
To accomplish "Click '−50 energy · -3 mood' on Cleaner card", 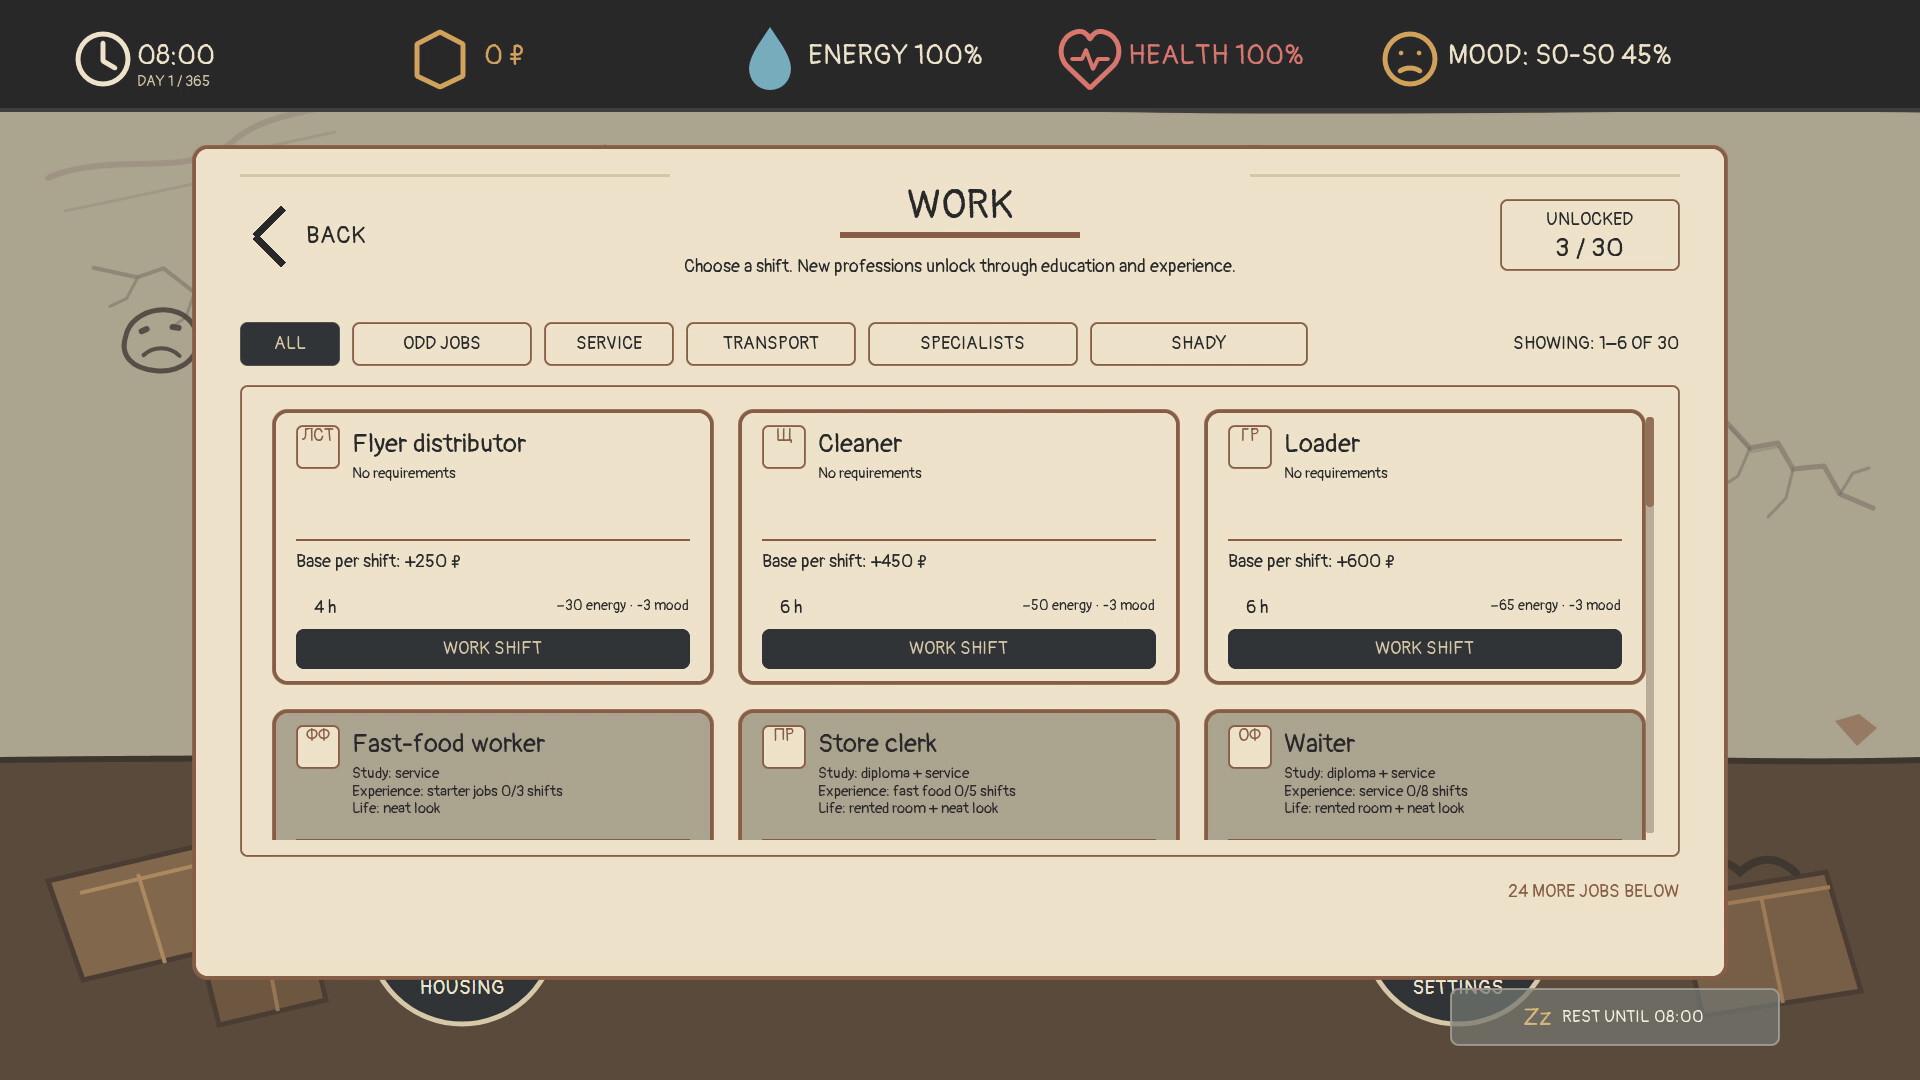I will tap(1088, 606).
